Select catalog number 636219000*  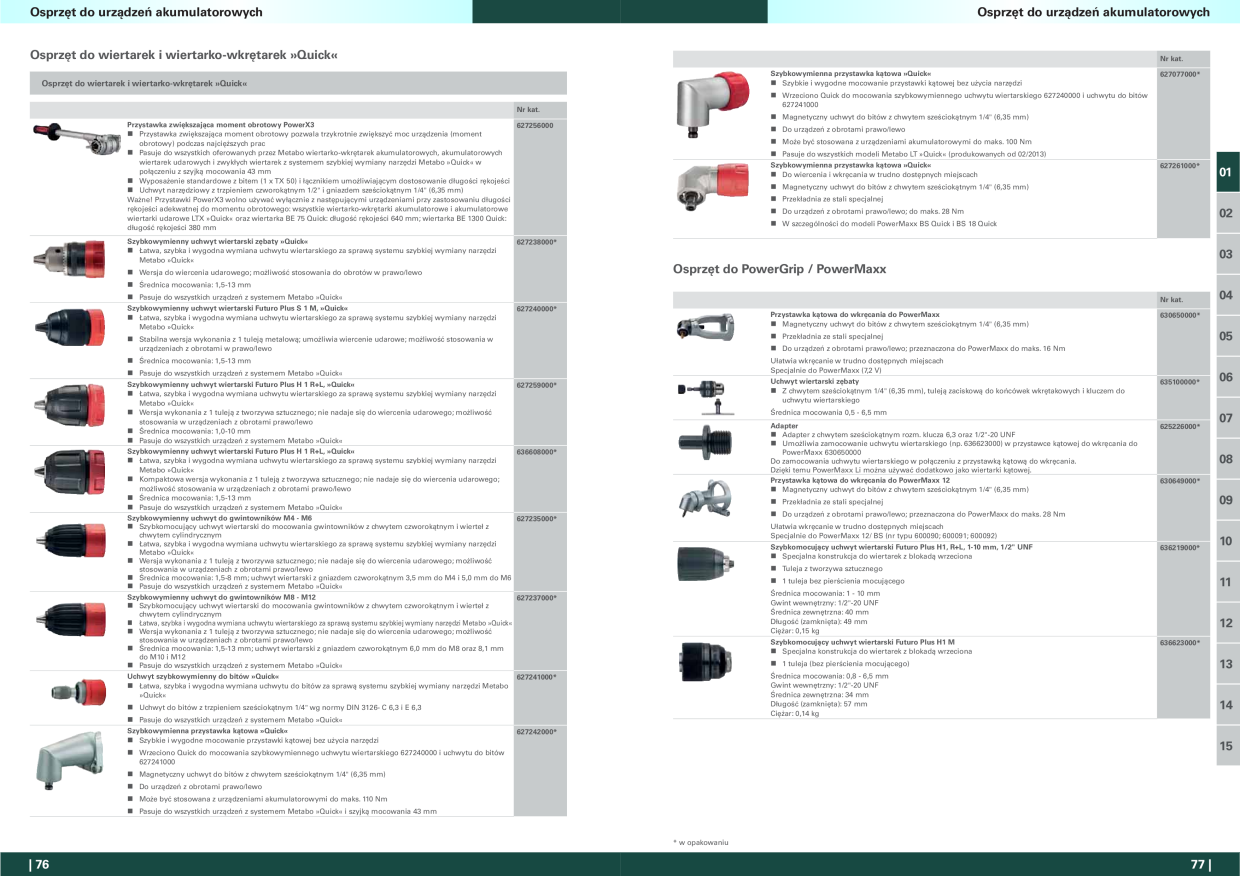click(1180, 548)
